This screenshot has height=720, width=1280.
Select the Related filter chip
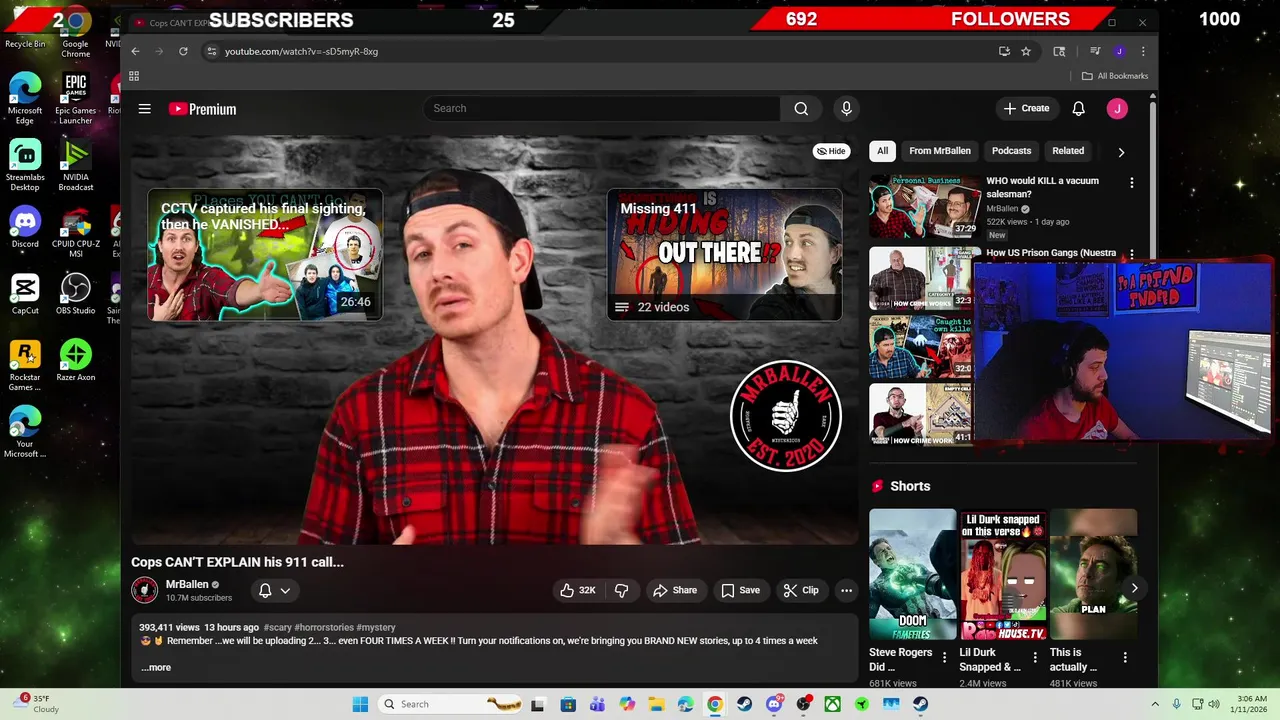[x=1068, y=151]
